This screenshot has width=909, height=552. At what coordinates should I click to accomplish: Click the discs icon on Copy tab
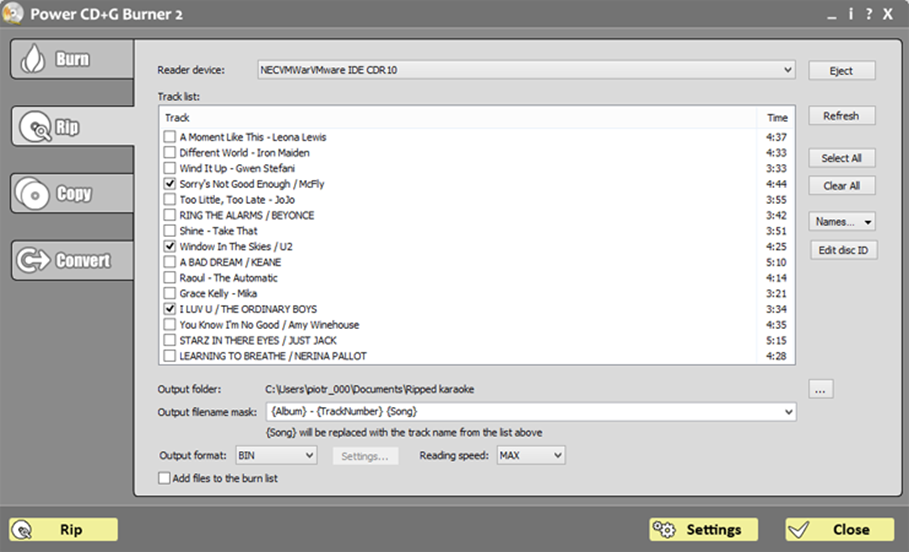pos(31,193)
